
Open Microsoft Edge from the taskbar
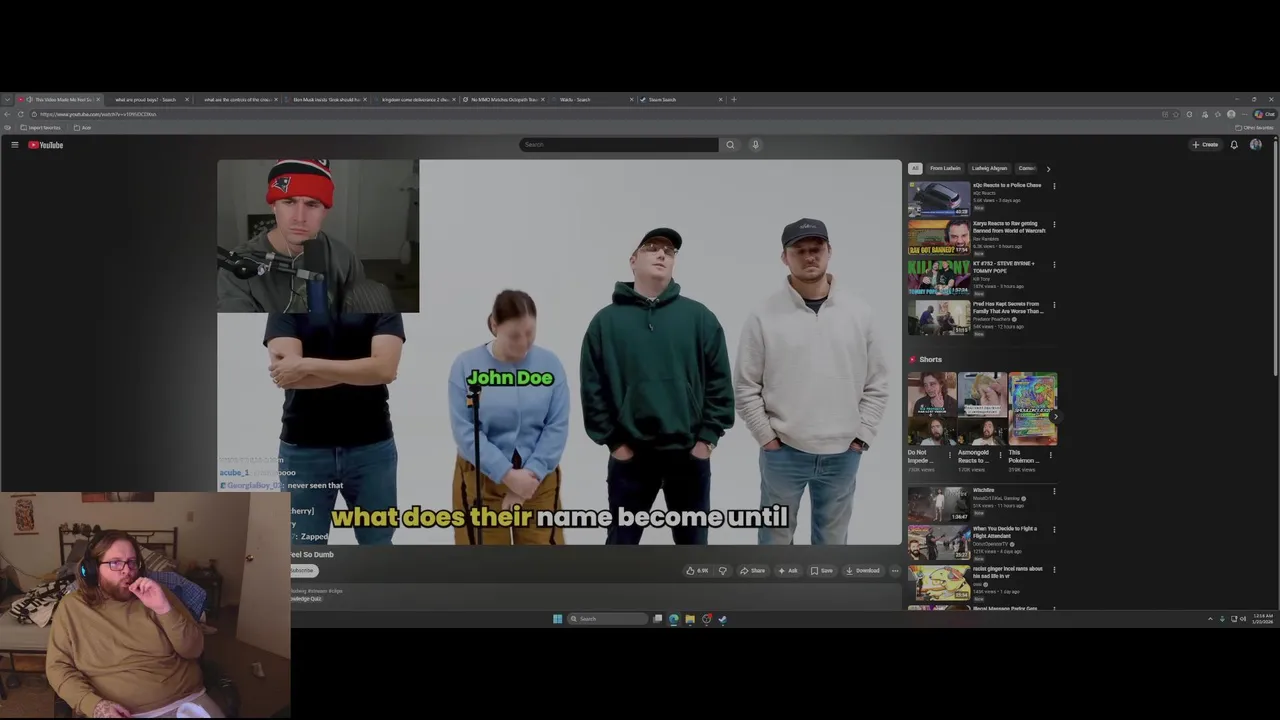pyautogui.click(x=674, y=619)
